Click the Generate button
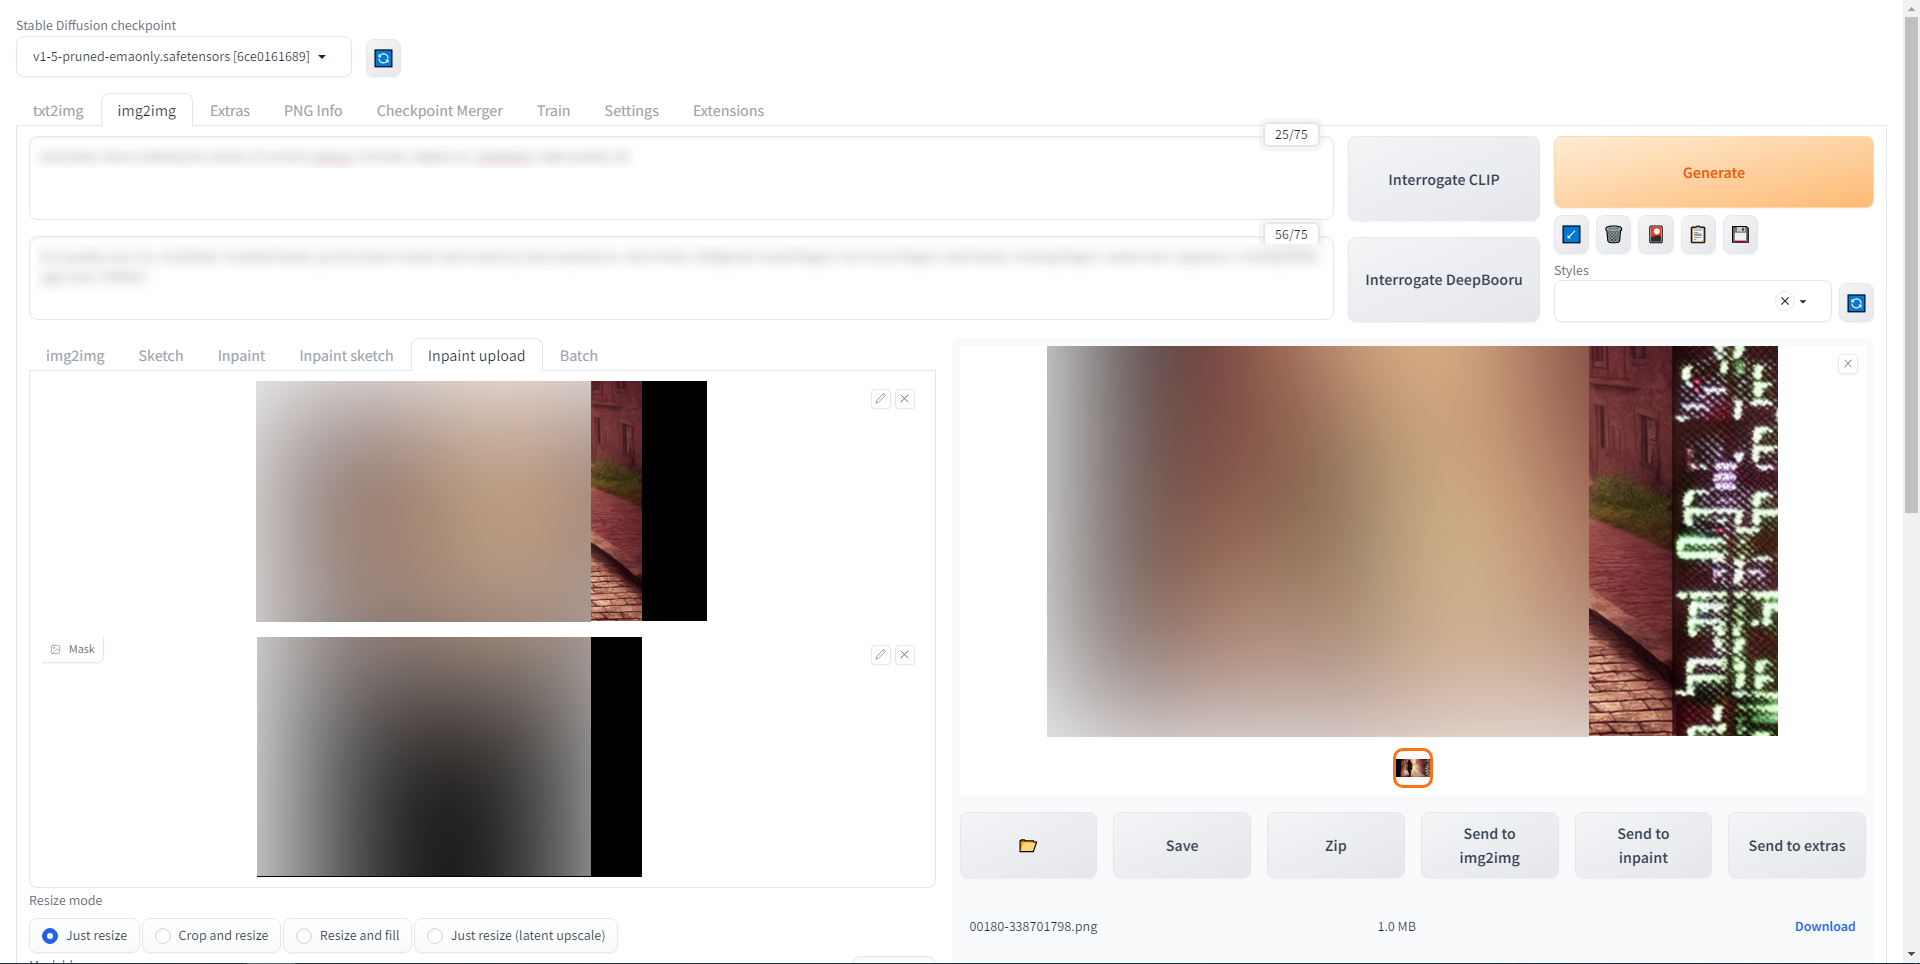The image size is (1920, 964). point(1712,172)
